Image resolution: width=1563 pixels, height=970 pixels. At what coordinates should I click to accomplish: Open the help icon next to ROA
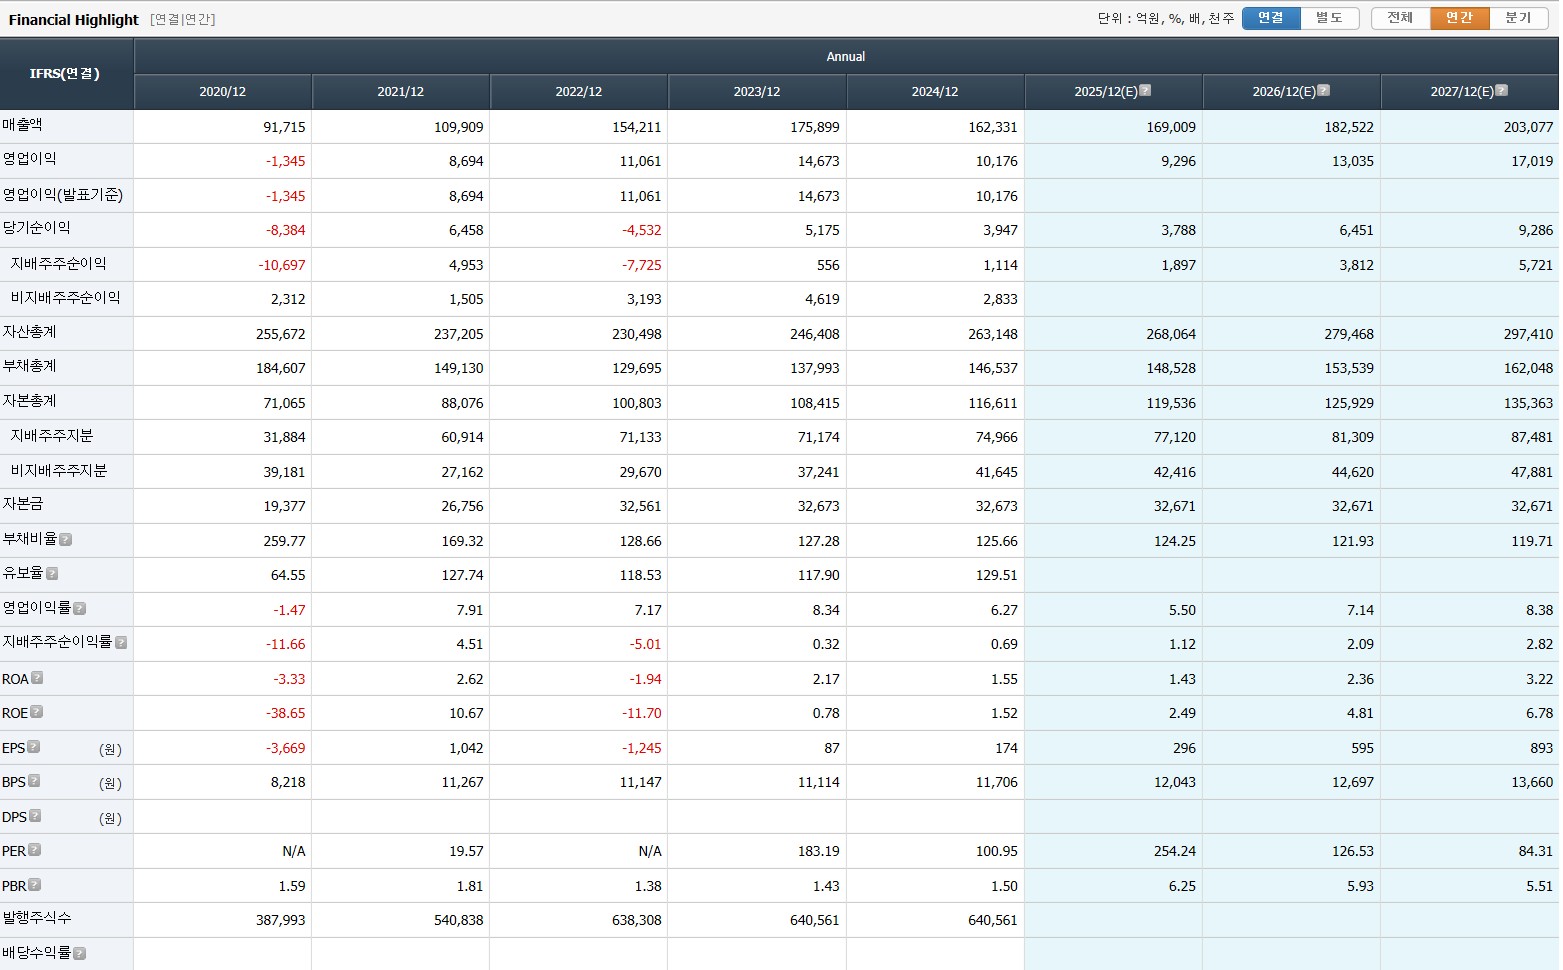37,678
